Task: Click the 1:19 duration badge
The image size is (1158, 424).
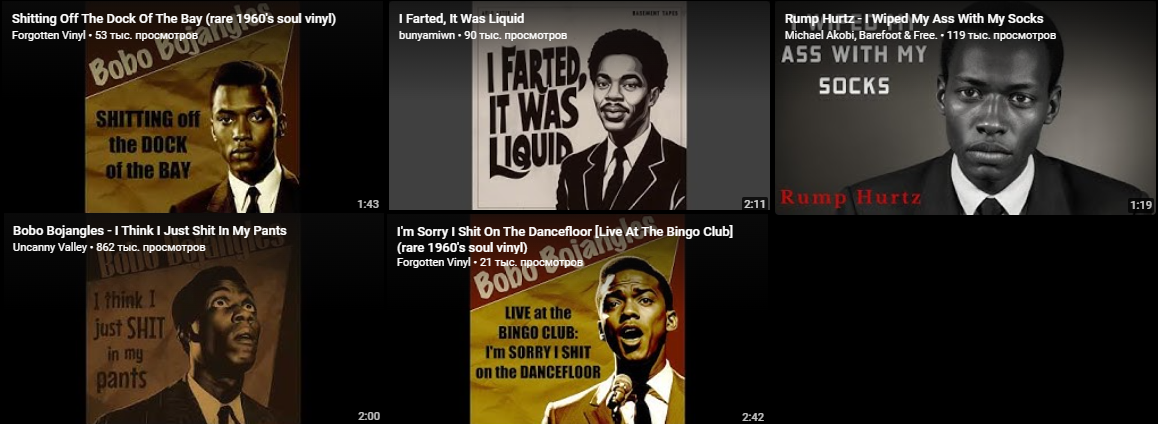Action: pos(1140,205)
